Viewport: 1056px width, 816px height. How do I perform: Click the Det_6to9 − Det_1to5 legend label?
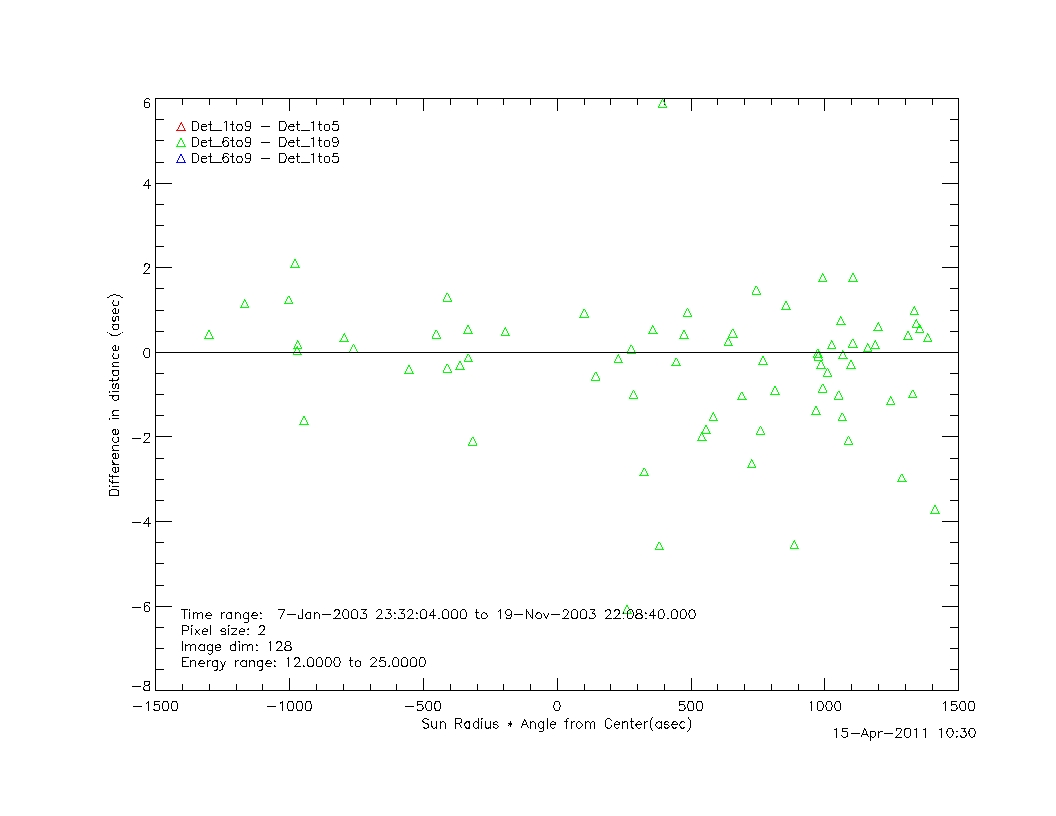tap(265, 159)
